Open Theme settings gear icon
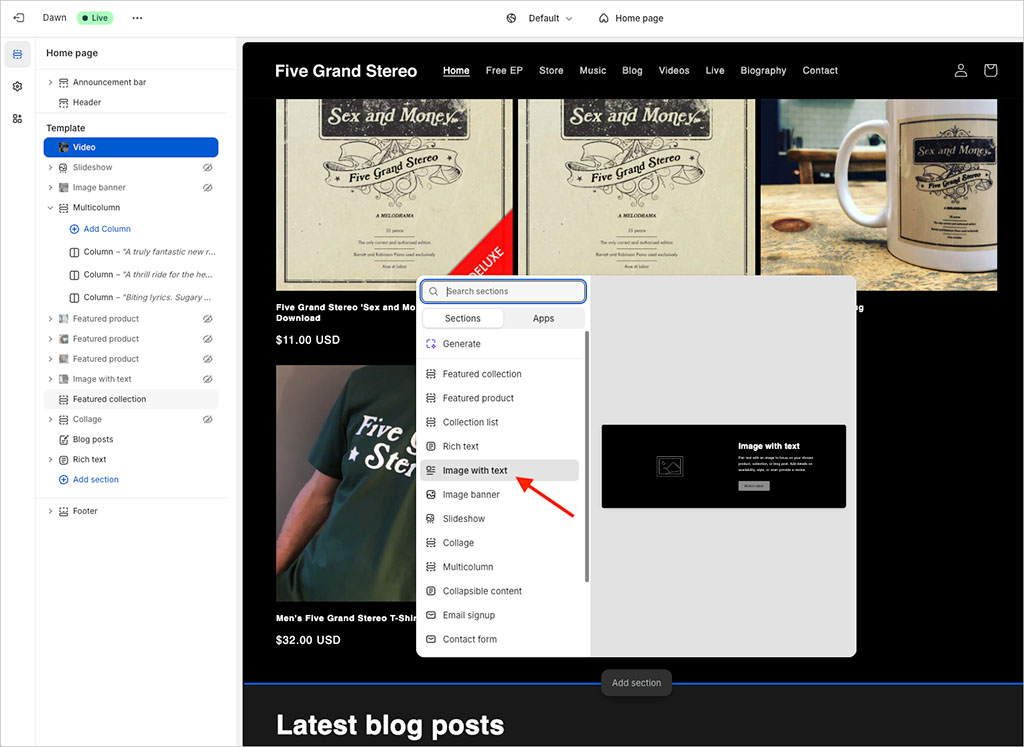The width and height of the screenshot is (1024, 747). [x=18, y=86]
